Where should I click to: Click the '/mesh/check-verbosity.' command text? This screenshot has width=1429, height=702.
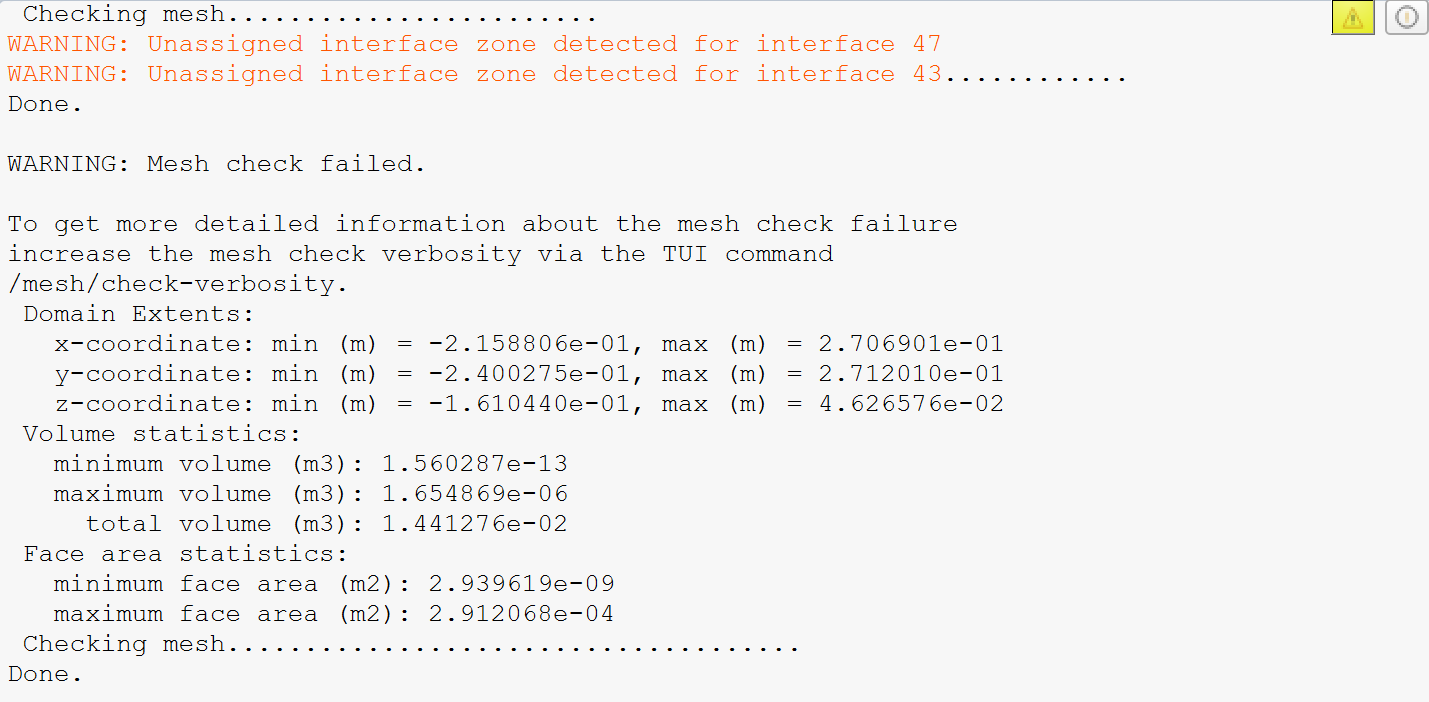(178, 284)
